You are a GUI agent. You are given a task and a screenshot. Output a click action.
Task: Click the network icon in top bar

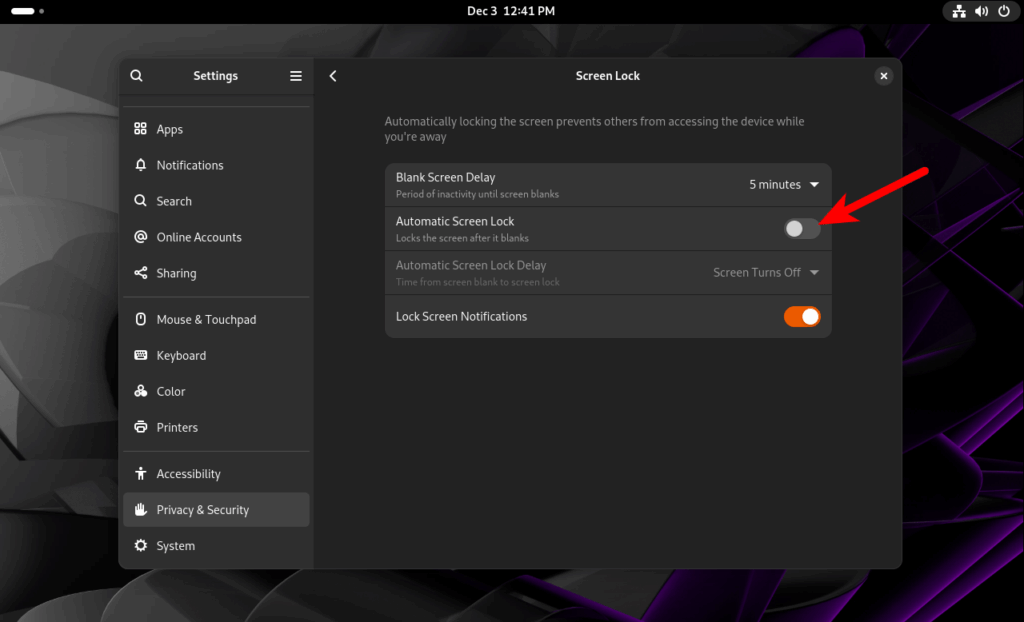tap(959, 11)
